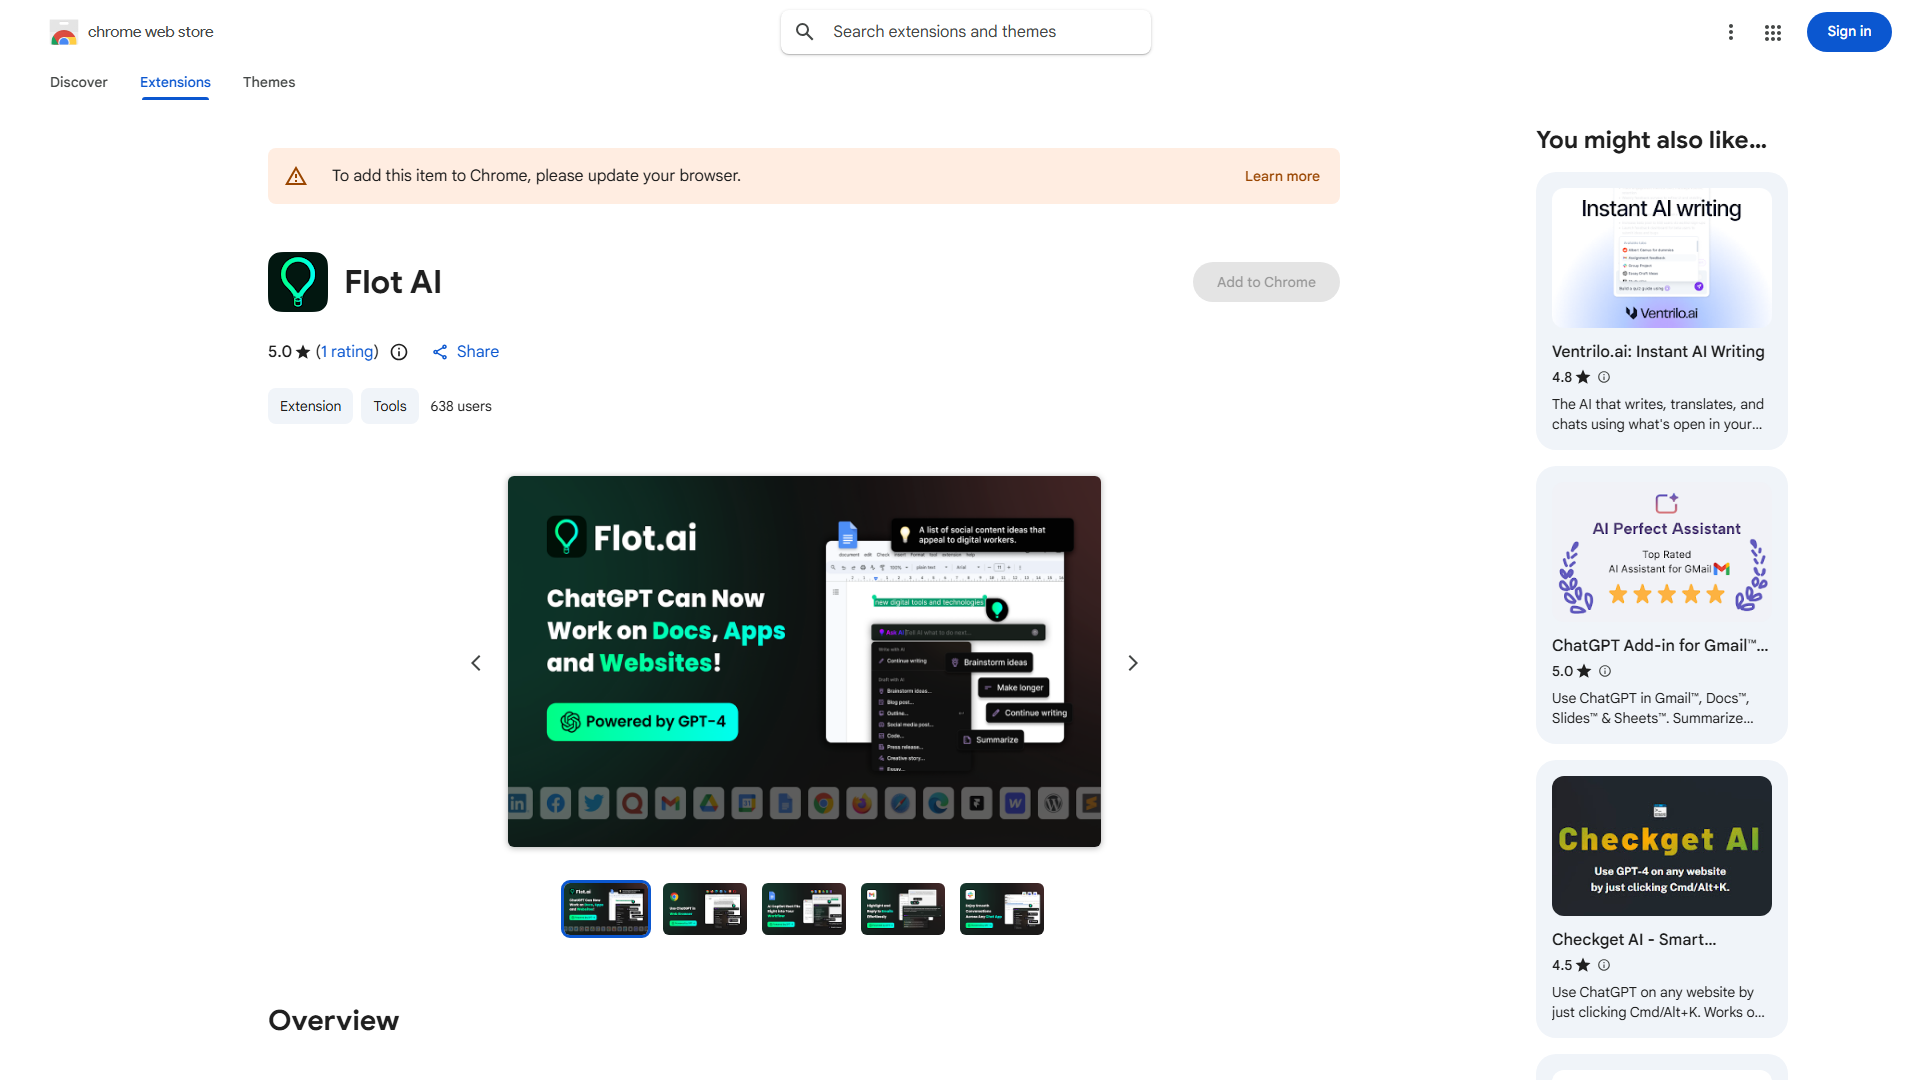Go back using the left carousel arrow
This screenshot has height=1080, width=1920.
coord(476,662)
